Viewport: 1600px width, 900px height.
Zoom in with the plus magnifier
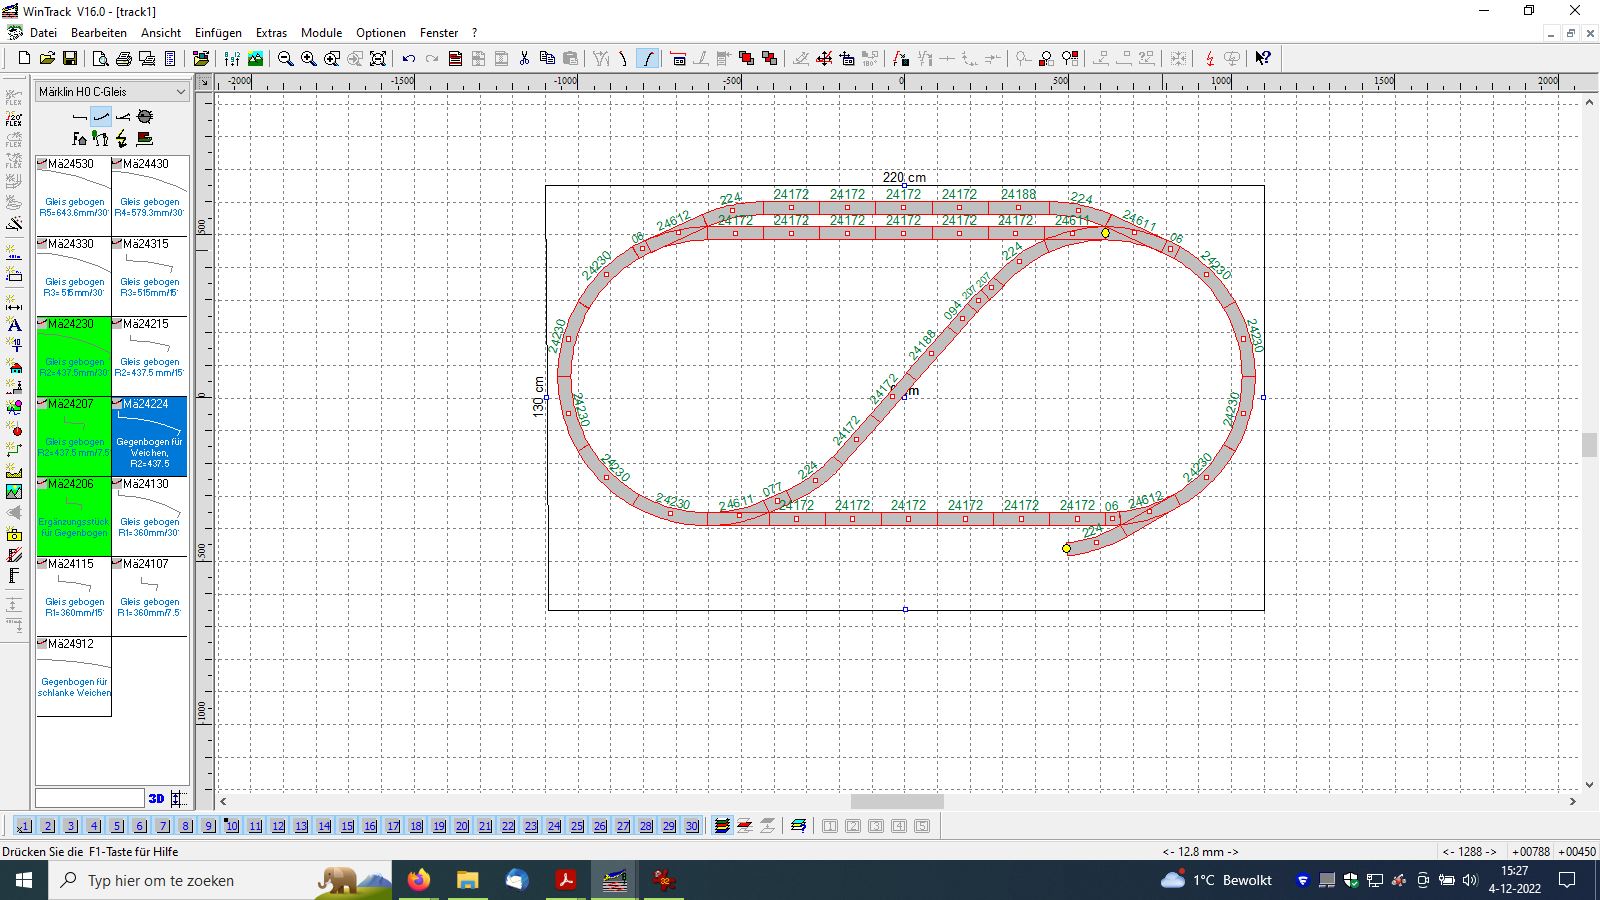pos(309,59)
